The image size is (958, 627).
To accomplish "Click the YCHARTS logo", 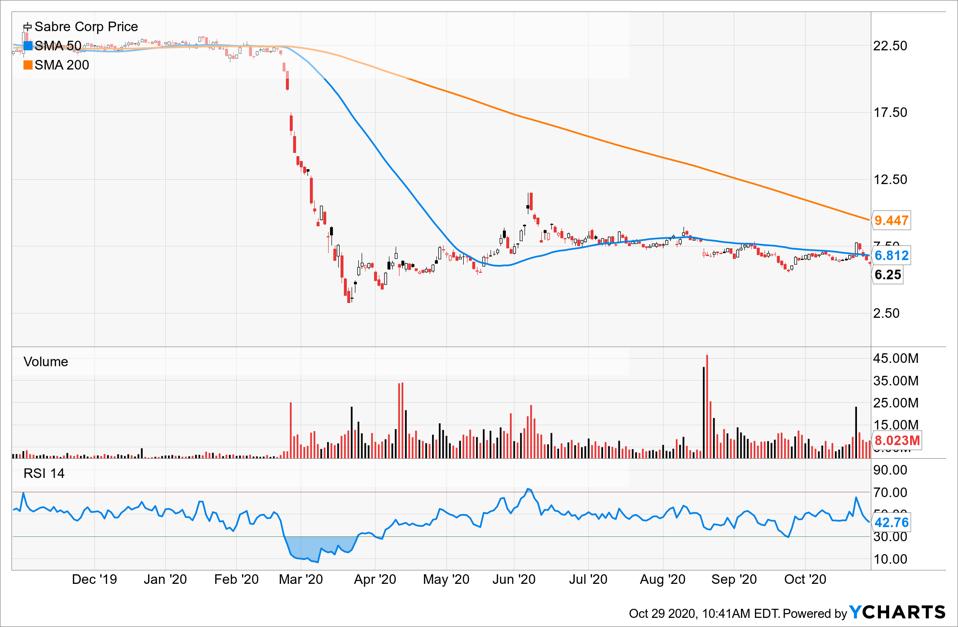I will pyautogui.click(x=898, y=612).
